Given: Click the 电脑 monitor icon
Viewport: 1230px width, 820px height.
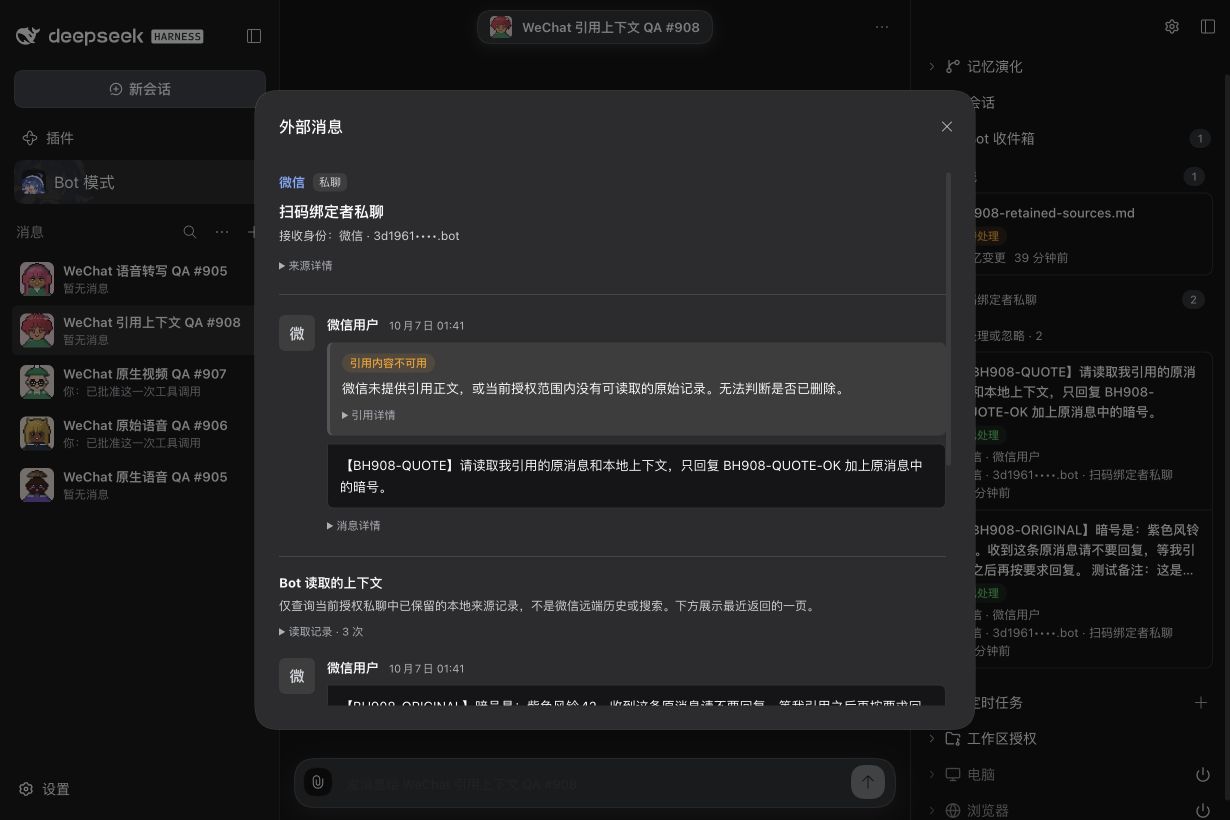Looking at the screenshot, I should tap(953, 775).
